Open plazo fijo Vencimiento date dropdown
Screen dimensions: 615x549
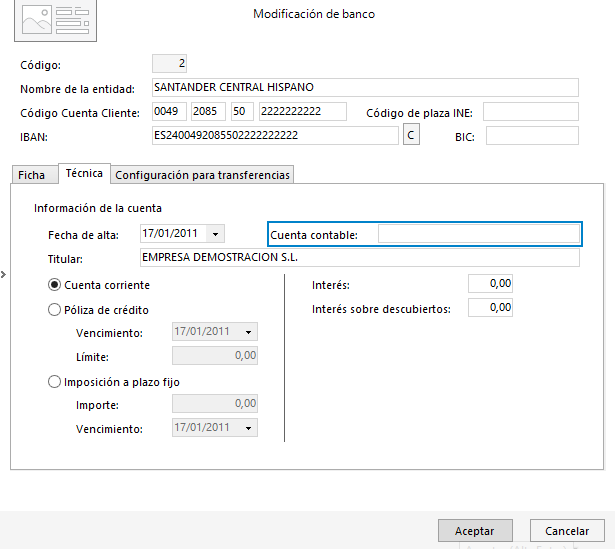point(249,428)
